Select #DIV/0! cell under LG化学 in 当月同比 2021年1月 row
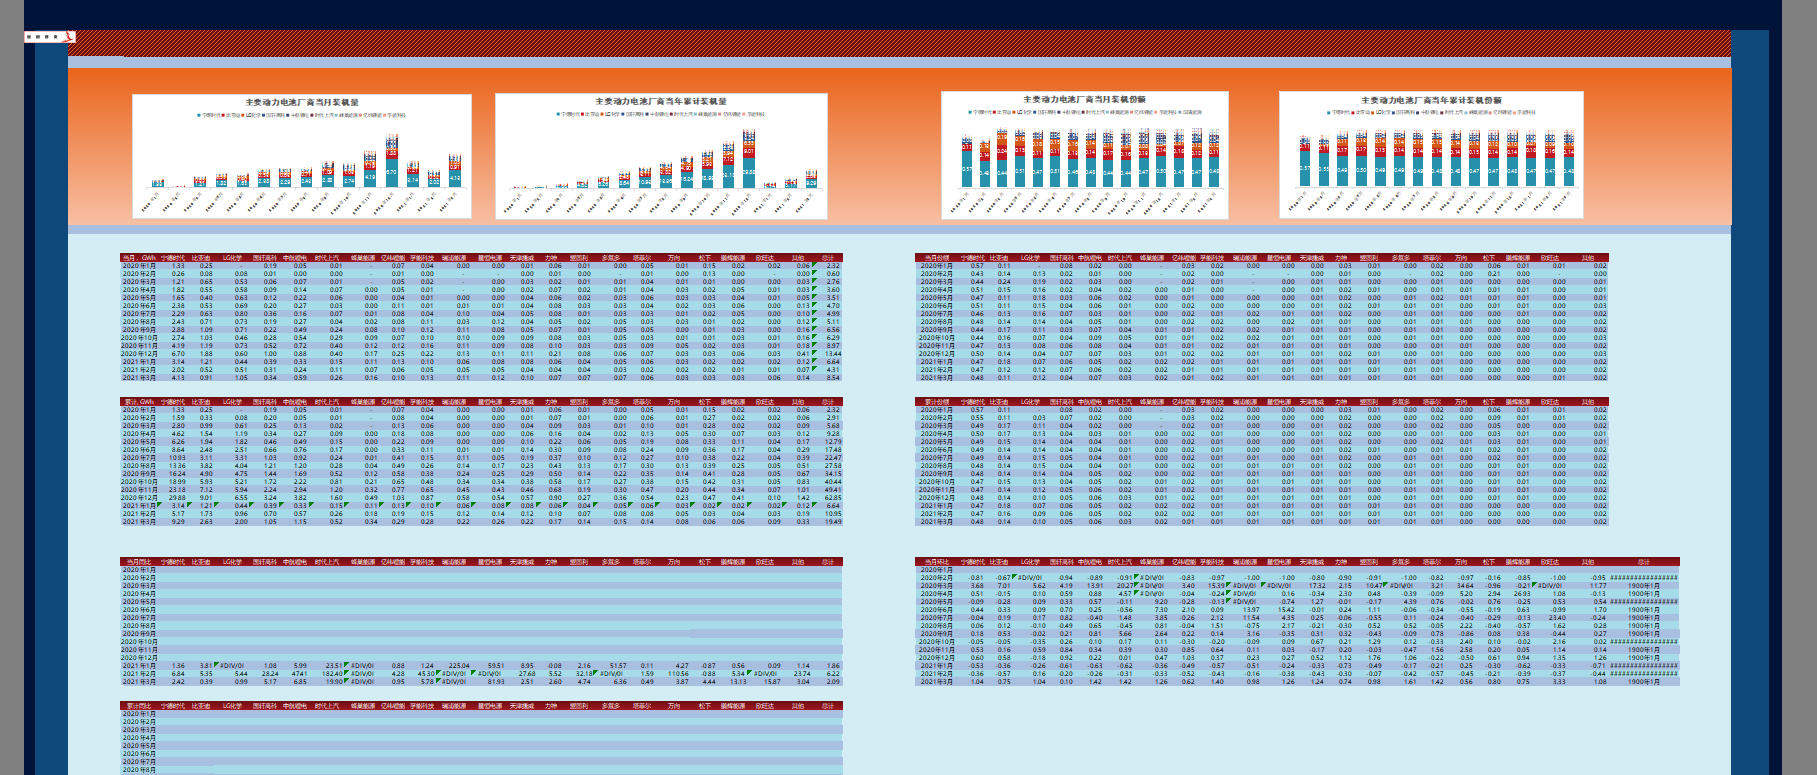The image size is (1817, 775). coord(232,666)
